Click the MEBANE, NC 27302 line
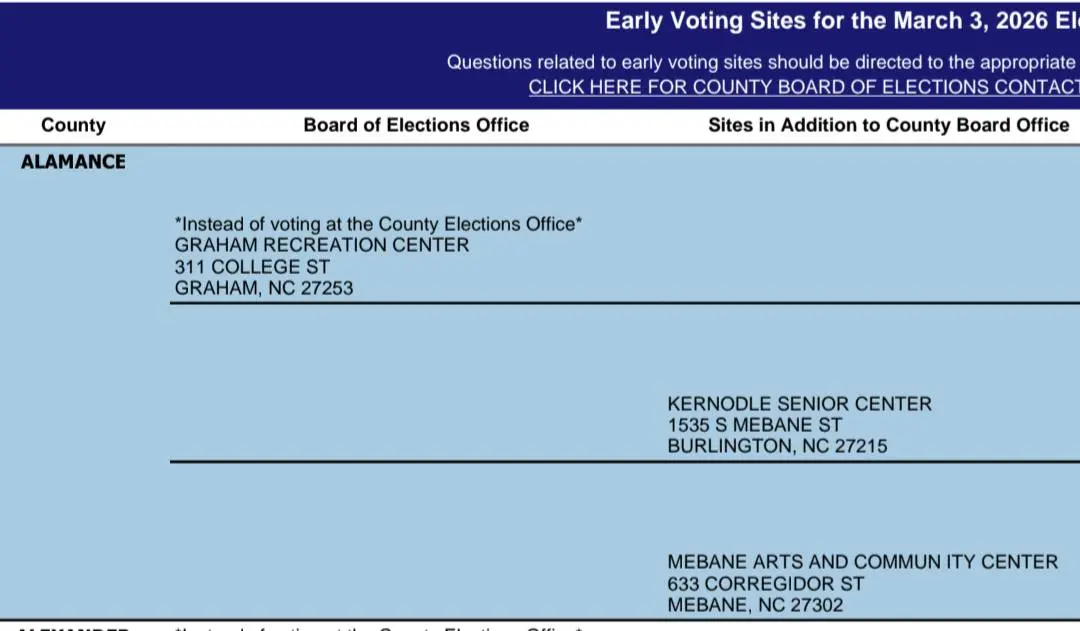 [755, 605]
